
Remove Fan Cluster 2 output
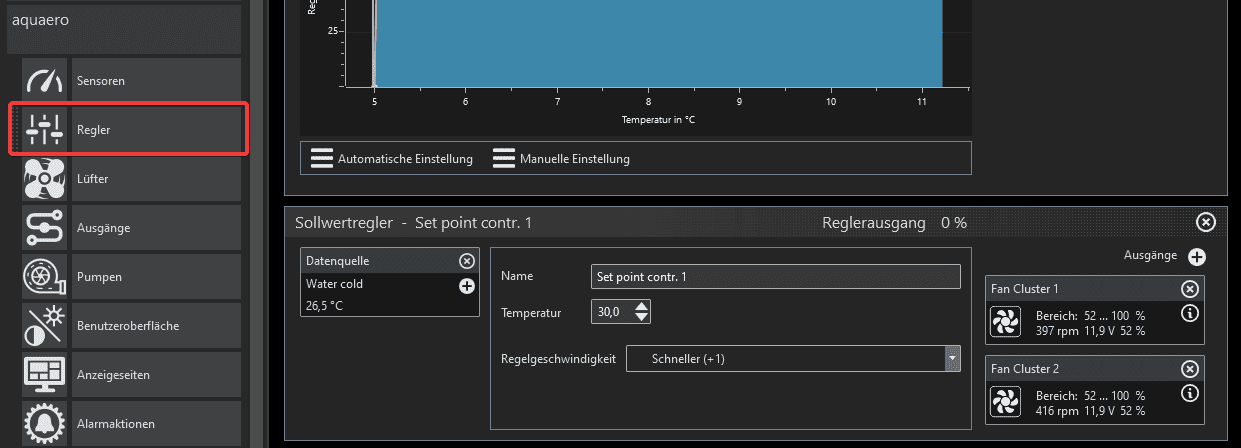click(1189, 369)
